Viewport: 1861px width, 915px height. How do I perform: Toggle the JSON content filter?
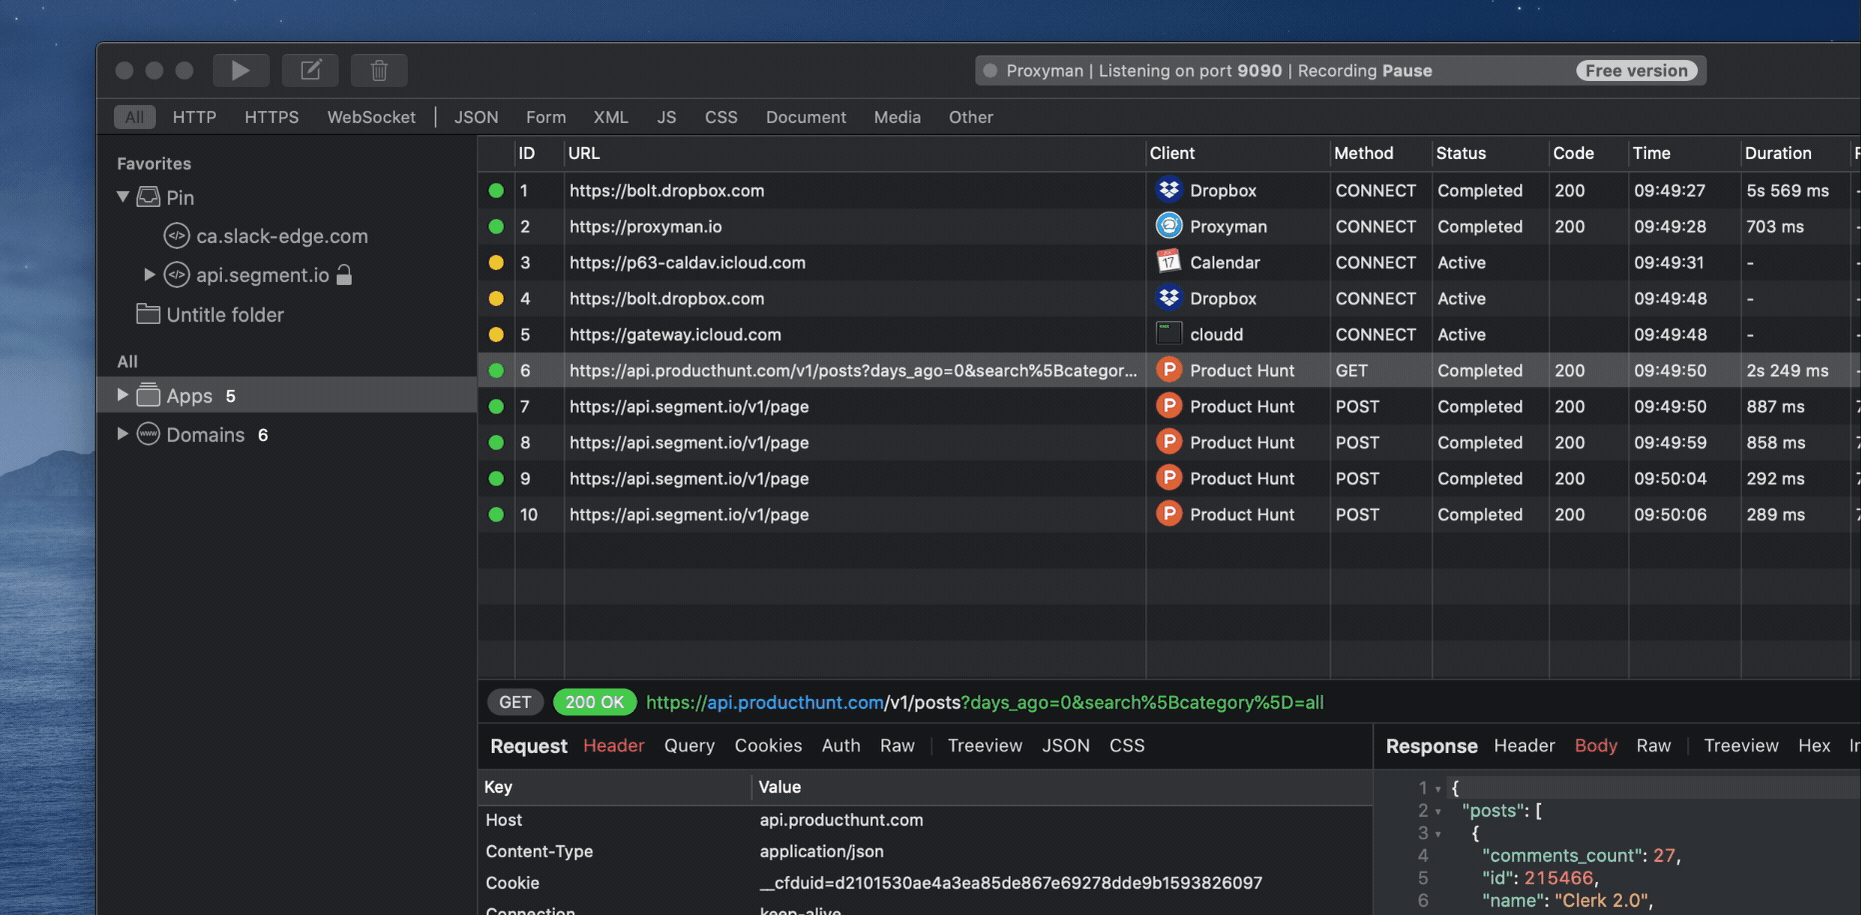(476, 117)
